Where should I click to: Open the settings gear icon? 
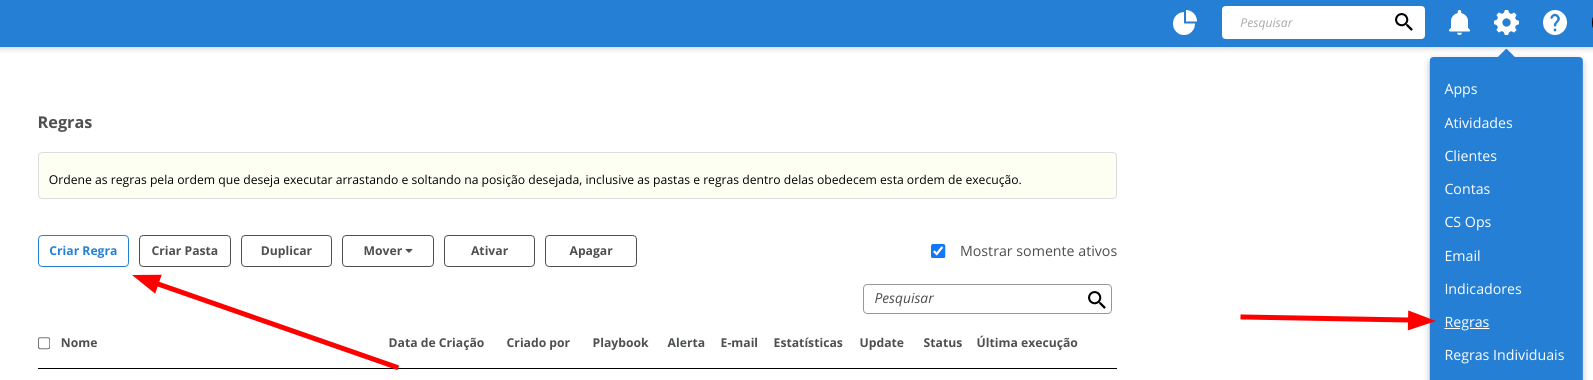pos(1506,22)
